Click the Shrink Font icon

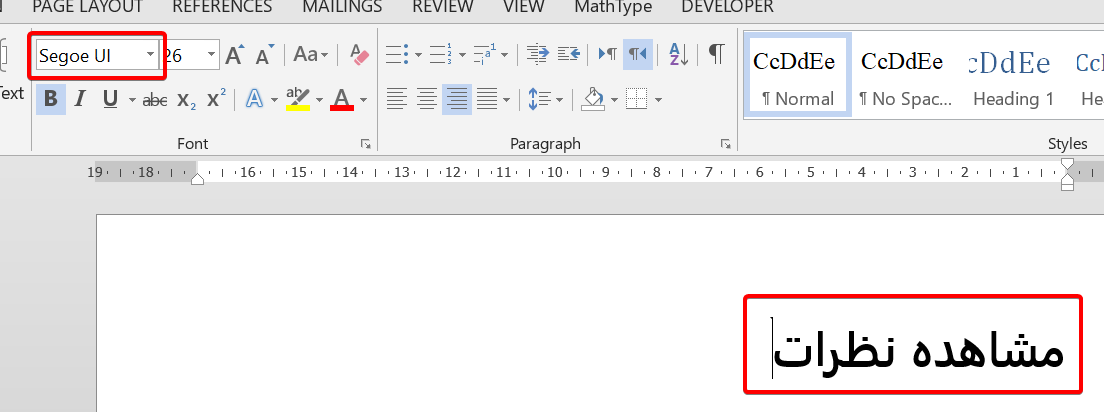[265, 54]
